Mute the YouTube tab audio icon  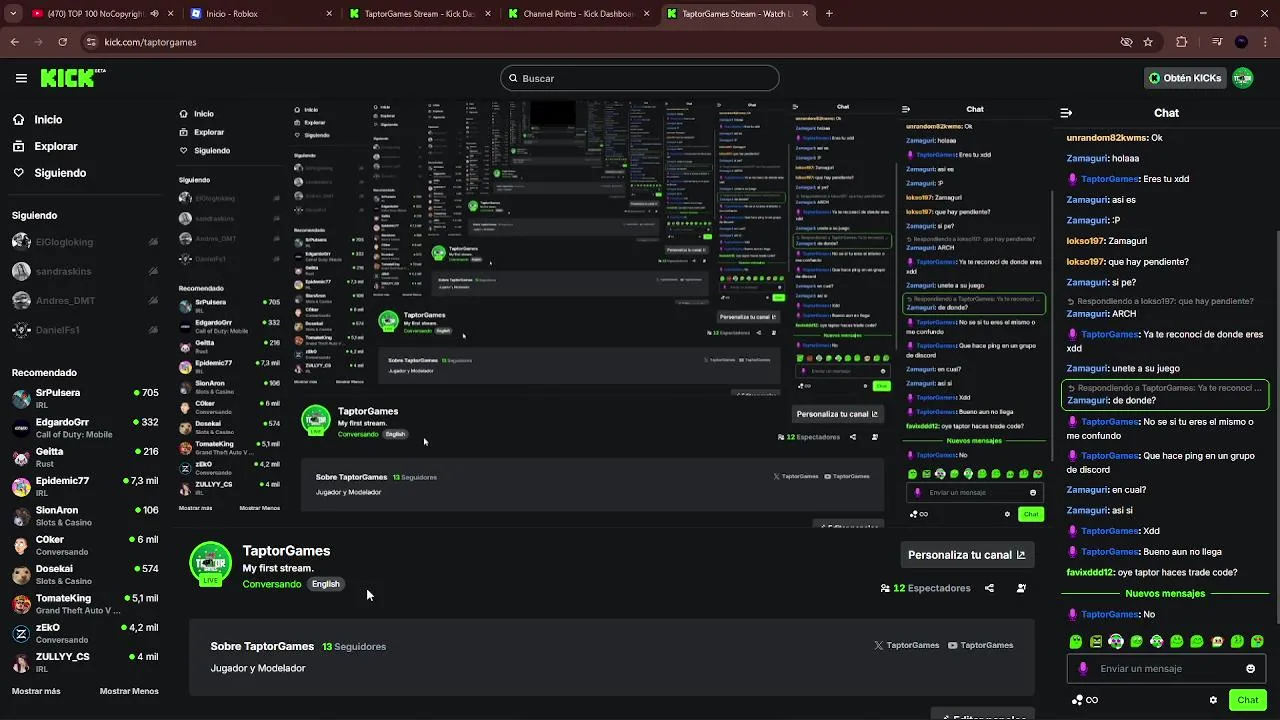(154, 14)
